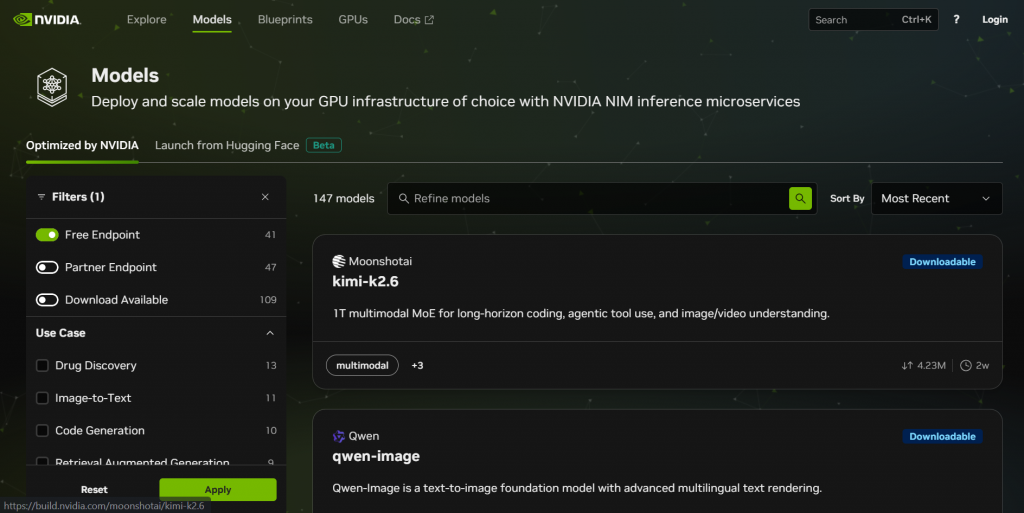Open the qwen-image model
This screenshot has height=513, width=1024.
pyautogui.click(x=376, y=456)
